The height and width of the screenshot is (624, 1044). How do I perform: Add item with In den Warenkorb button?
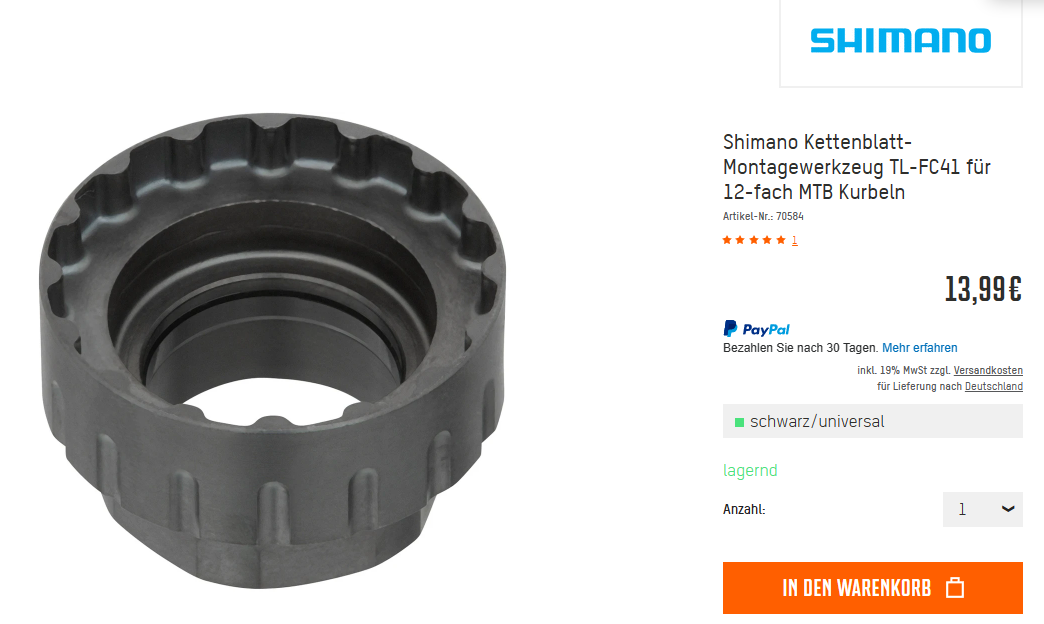(873, 588)
